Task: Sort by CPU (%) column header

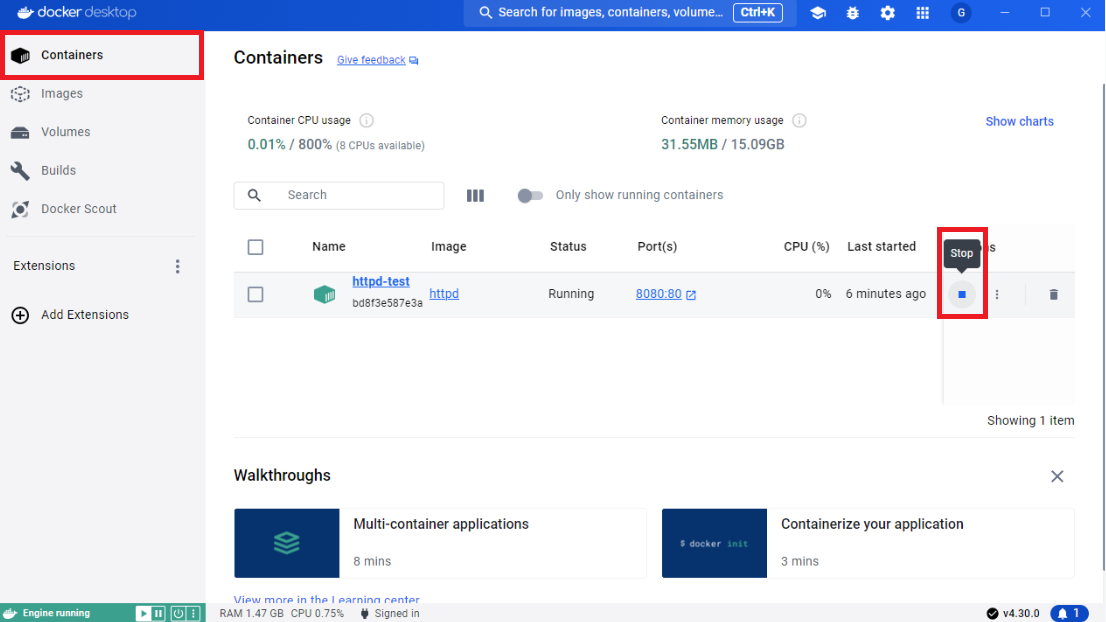Action: 806,246
